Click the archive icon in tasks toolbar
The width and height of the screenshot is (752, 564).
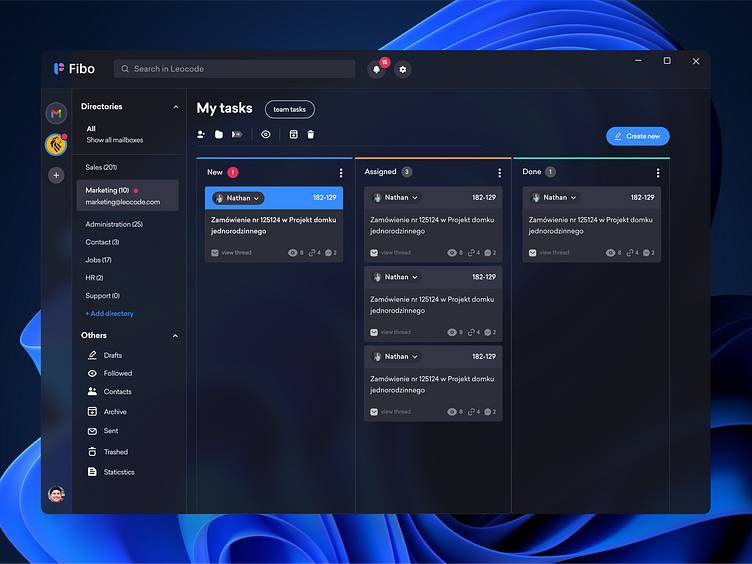click(x=294, y=134)
